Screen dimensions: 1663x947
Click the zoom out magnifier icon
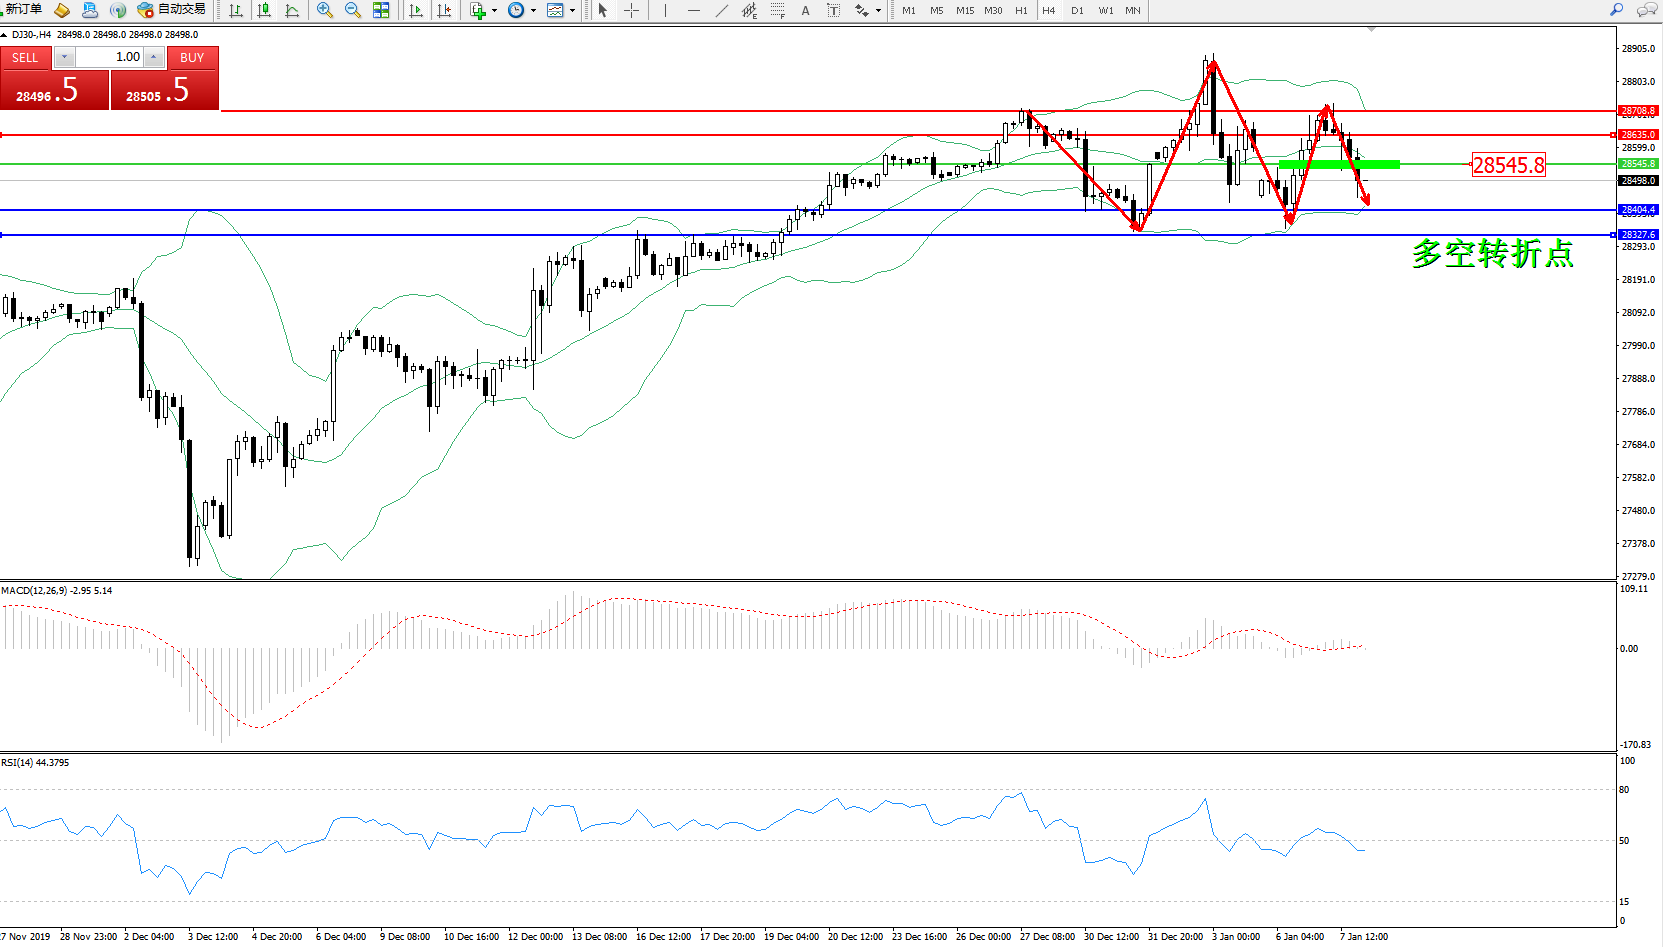pyautogui.click(x=353, y=10)
